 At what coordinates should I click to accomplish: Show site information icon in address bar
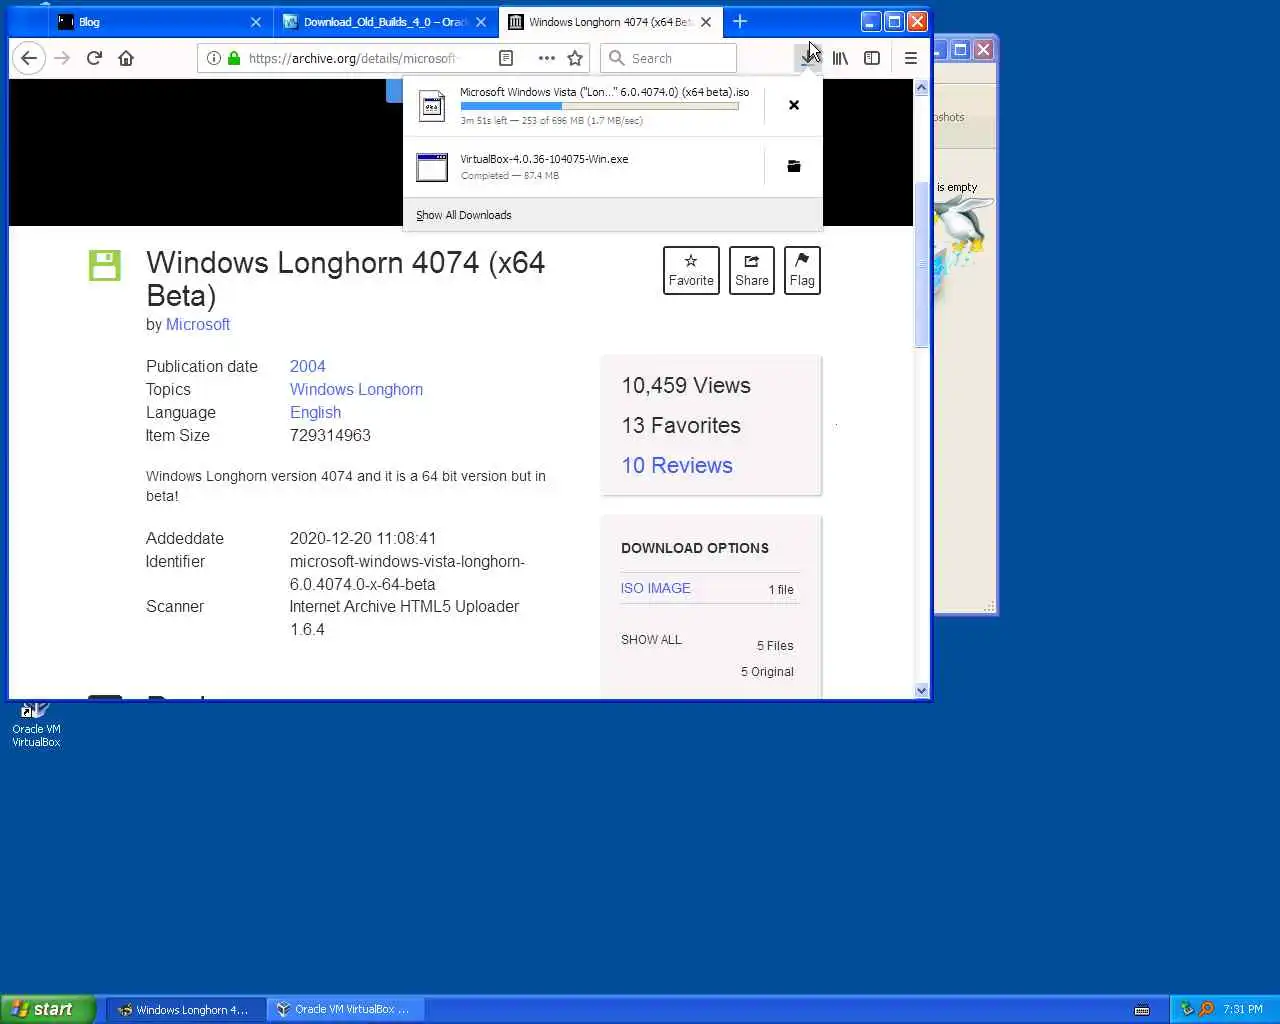[213, 58]
